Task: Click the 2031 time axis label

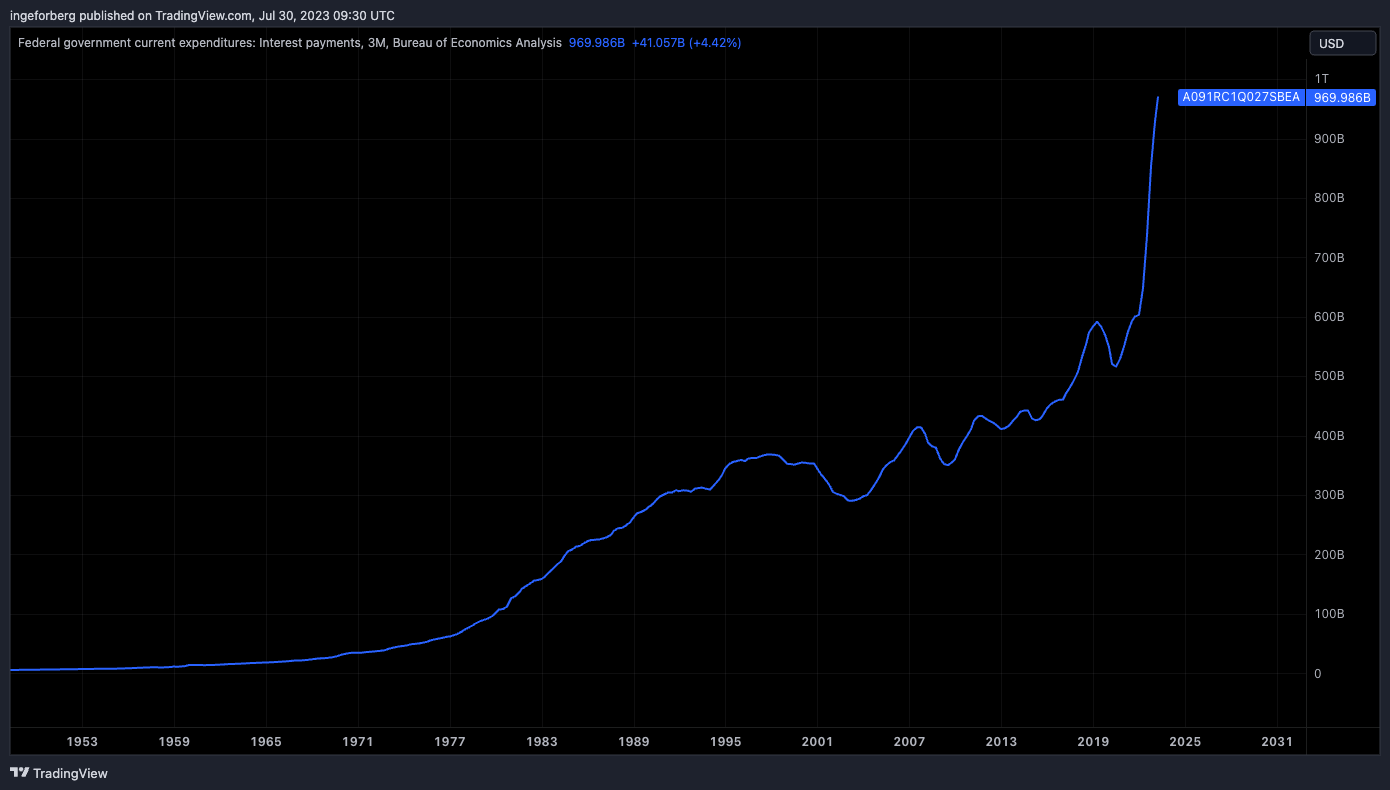Action: tap(1277, 742)
